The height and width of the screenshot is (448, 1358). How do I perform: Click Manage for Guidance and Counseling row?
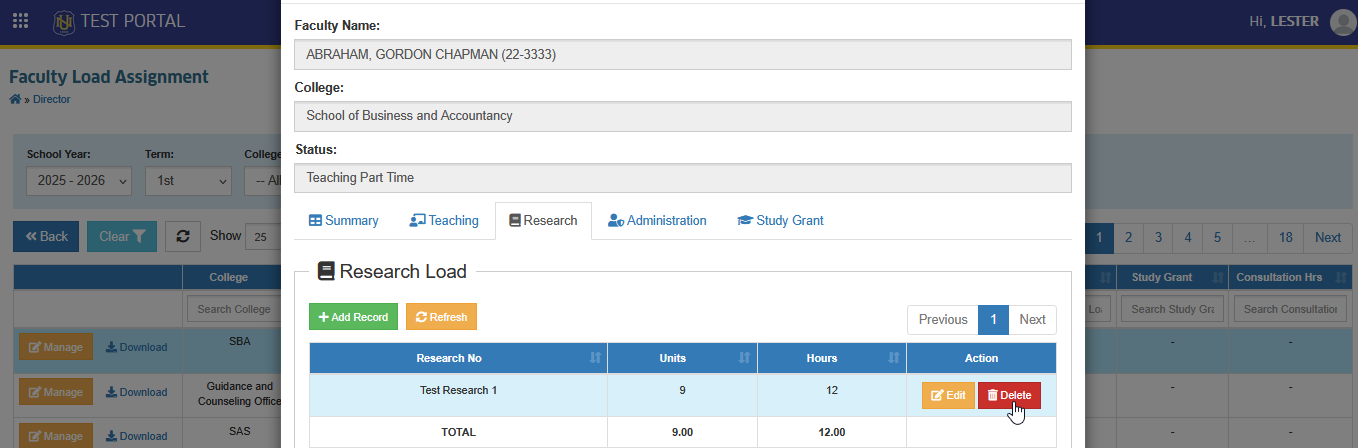[x=56, y=392]
